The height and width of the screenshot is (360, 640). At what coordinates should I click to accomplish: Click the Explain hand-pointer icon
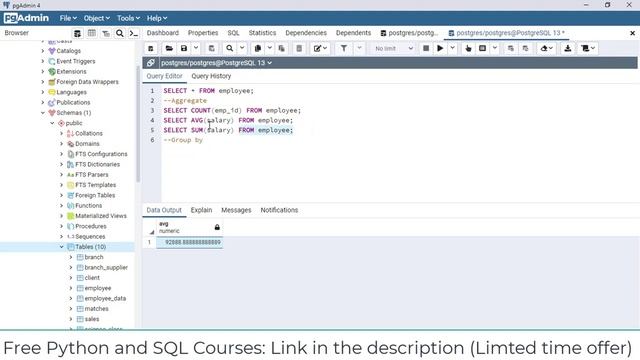tap(468, 48)
